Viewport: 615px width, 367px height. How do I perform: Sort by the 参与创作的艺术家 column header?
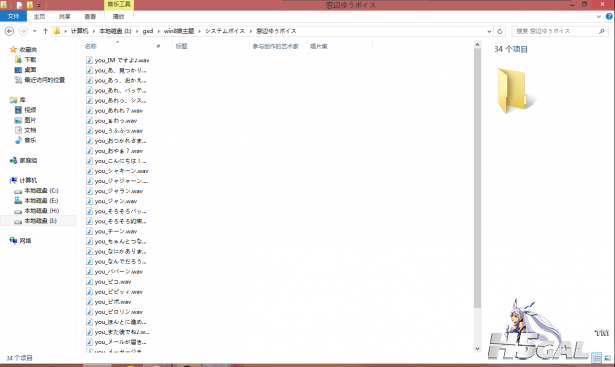275,46
